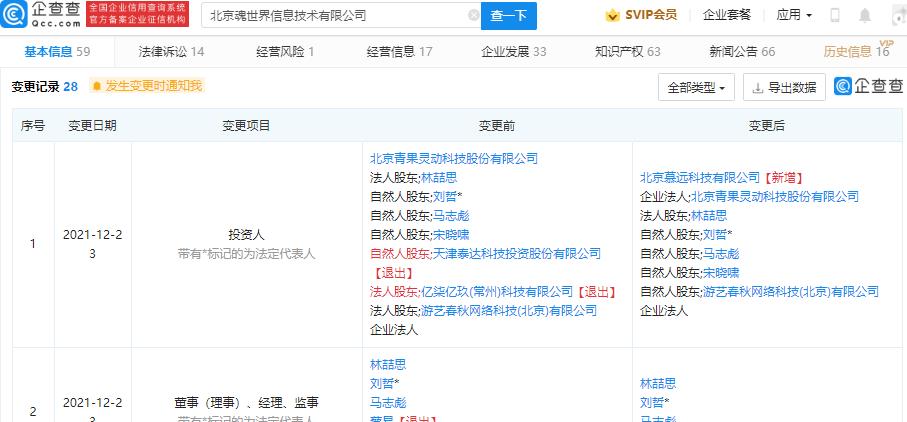The height and width of the screenshot is (422, 907).
Task: Click 投资人 change item cell
Action: (x=246, y=234)
